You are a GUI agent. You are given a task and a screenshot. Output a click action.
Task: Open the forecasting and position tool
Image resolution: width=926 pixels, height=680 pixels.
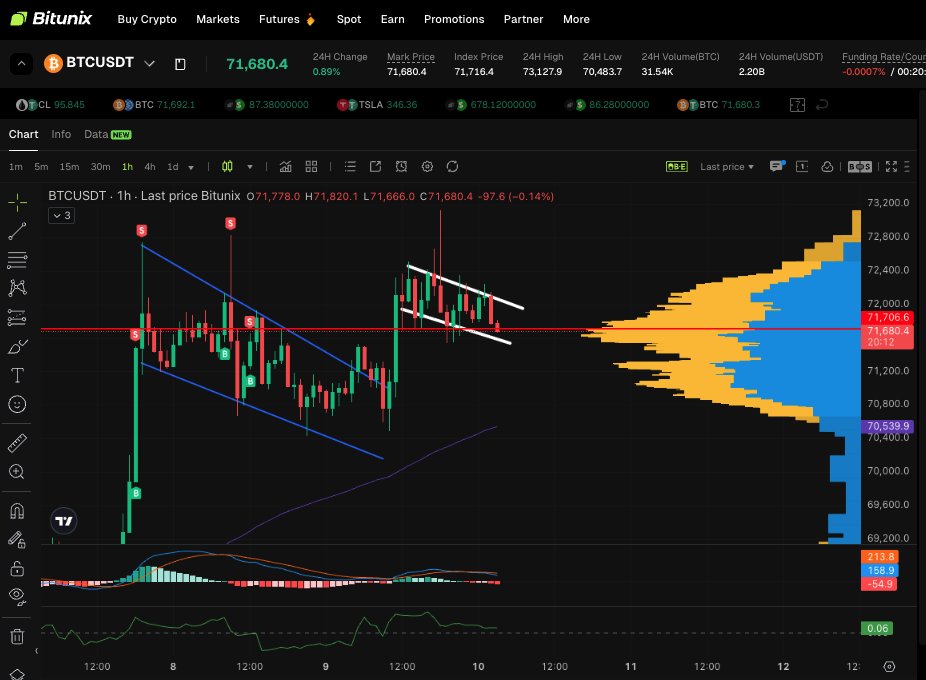pyautogui.click(x=17, y=317)
